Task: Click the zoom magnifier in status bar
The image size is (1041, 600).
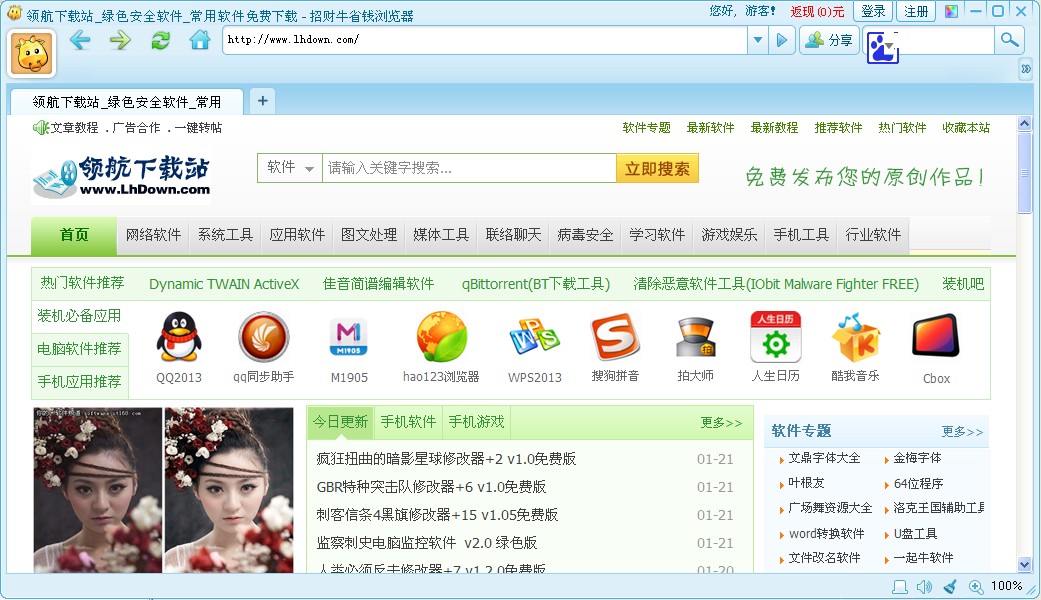Action: tap(976, 587)
